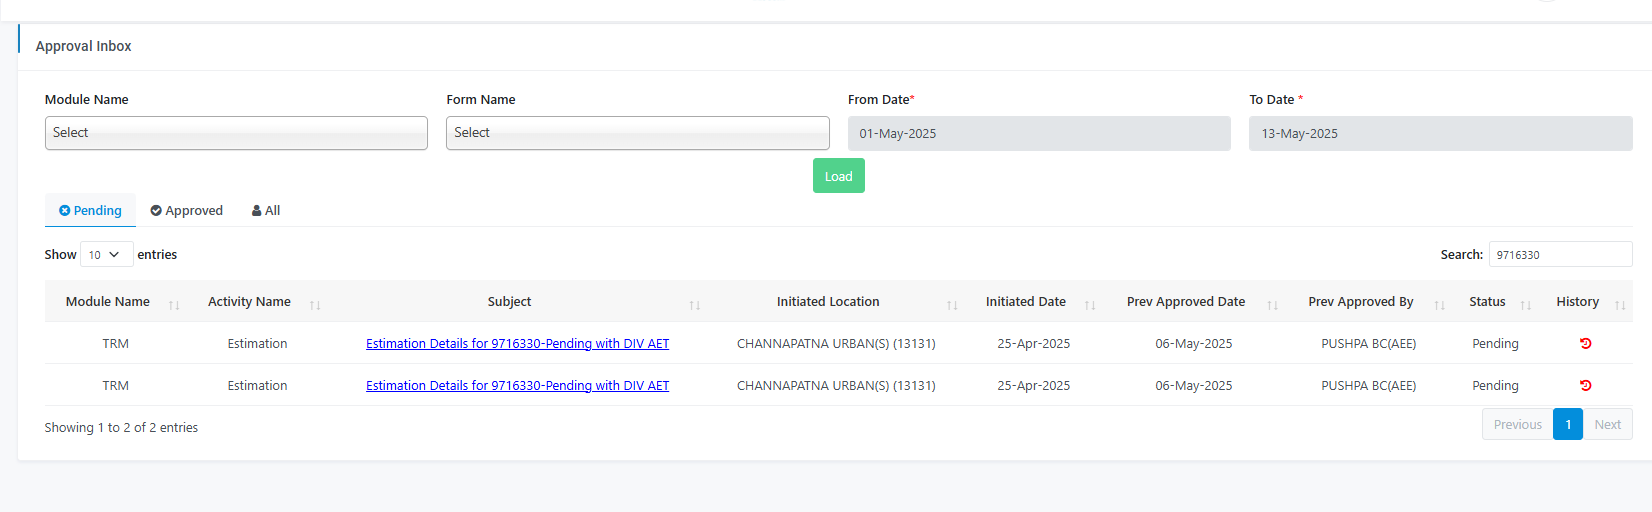Sort by Status column arrows
Screen dimensions: 1652x512
(x=1526, y=305)
